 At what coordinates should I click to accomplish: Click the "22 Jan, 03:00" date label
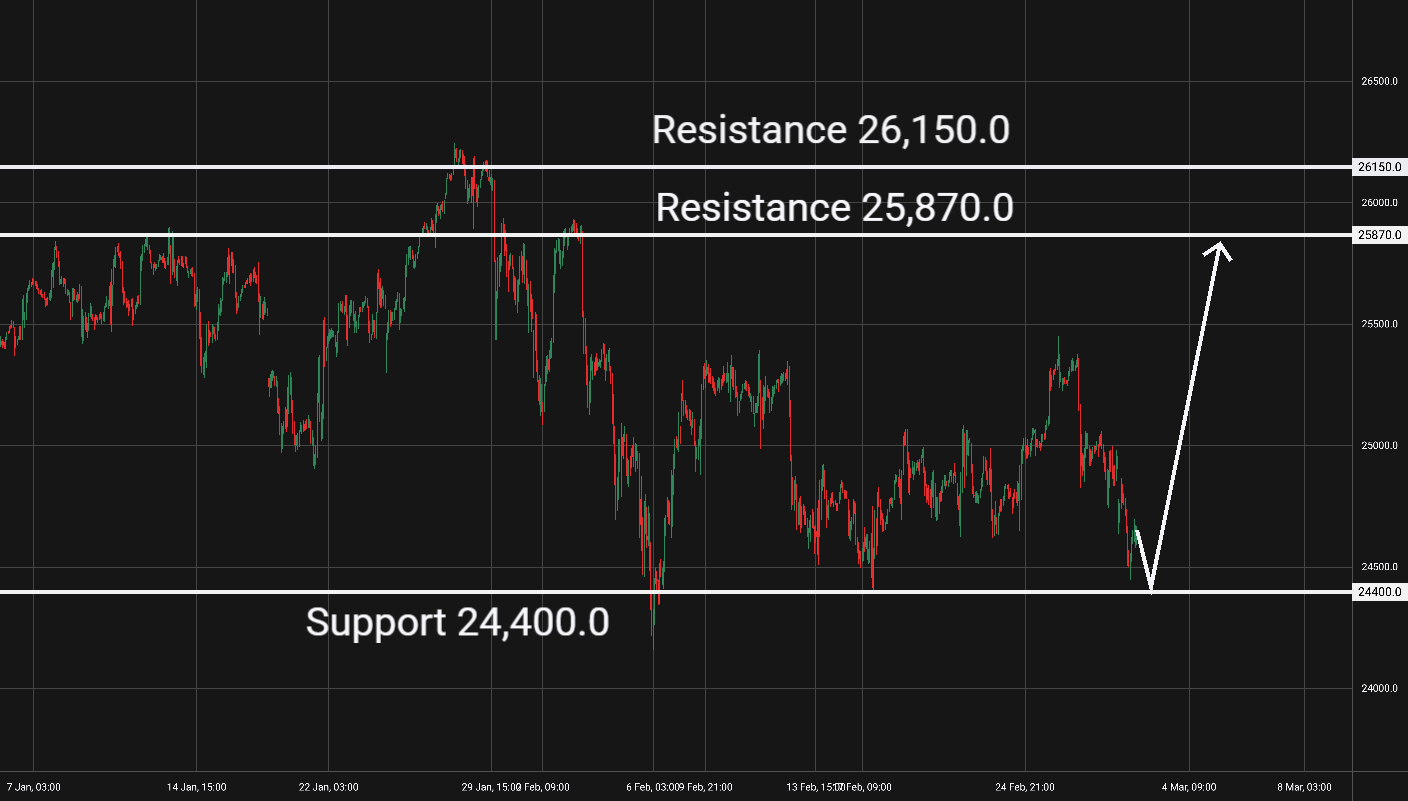point(329,787)
